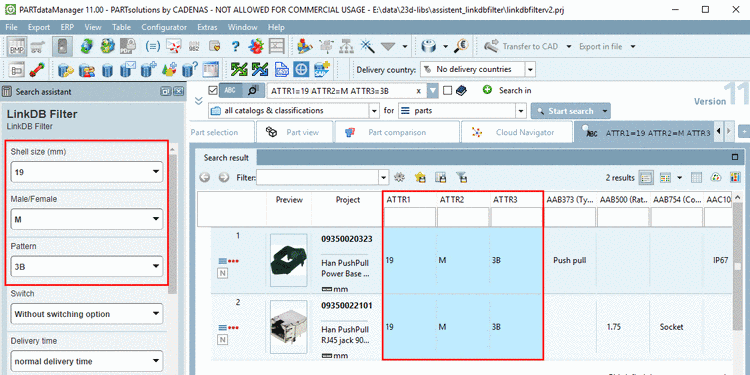The height and width of the screenshot is (375, 750).
Task: Click the bar chart icon in results toolbar
Action: click(x=734, y=178)
